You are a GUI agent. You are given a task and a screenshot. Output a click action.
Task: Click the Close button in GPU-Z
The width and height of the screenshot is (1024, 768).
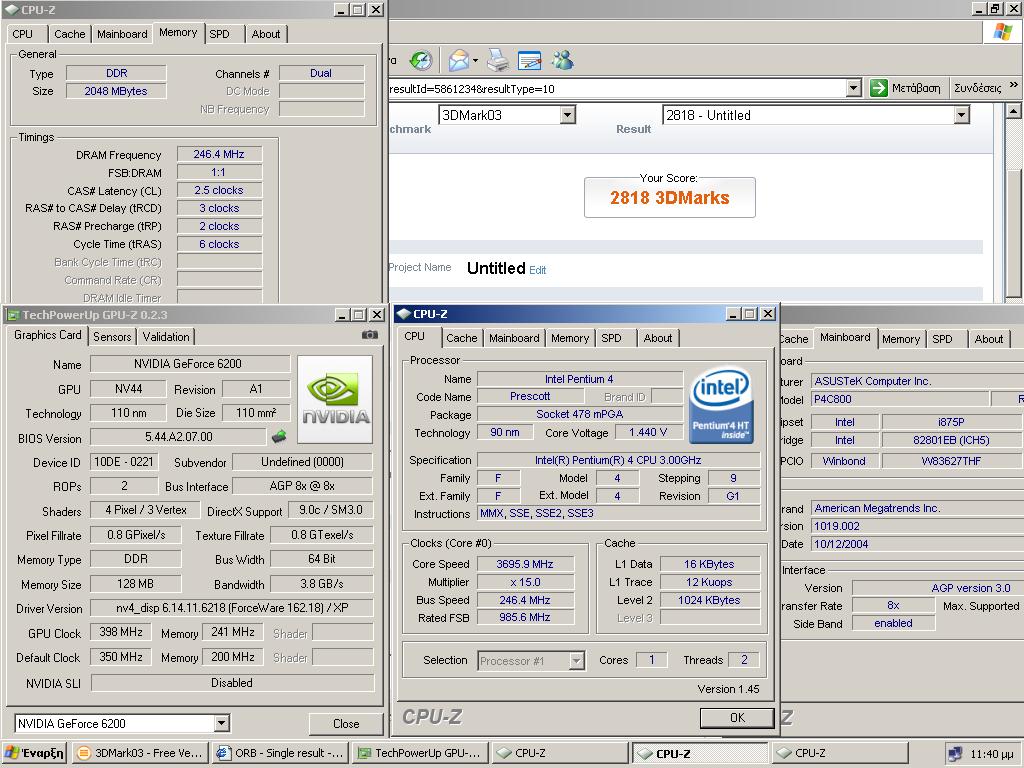[346, 724]
